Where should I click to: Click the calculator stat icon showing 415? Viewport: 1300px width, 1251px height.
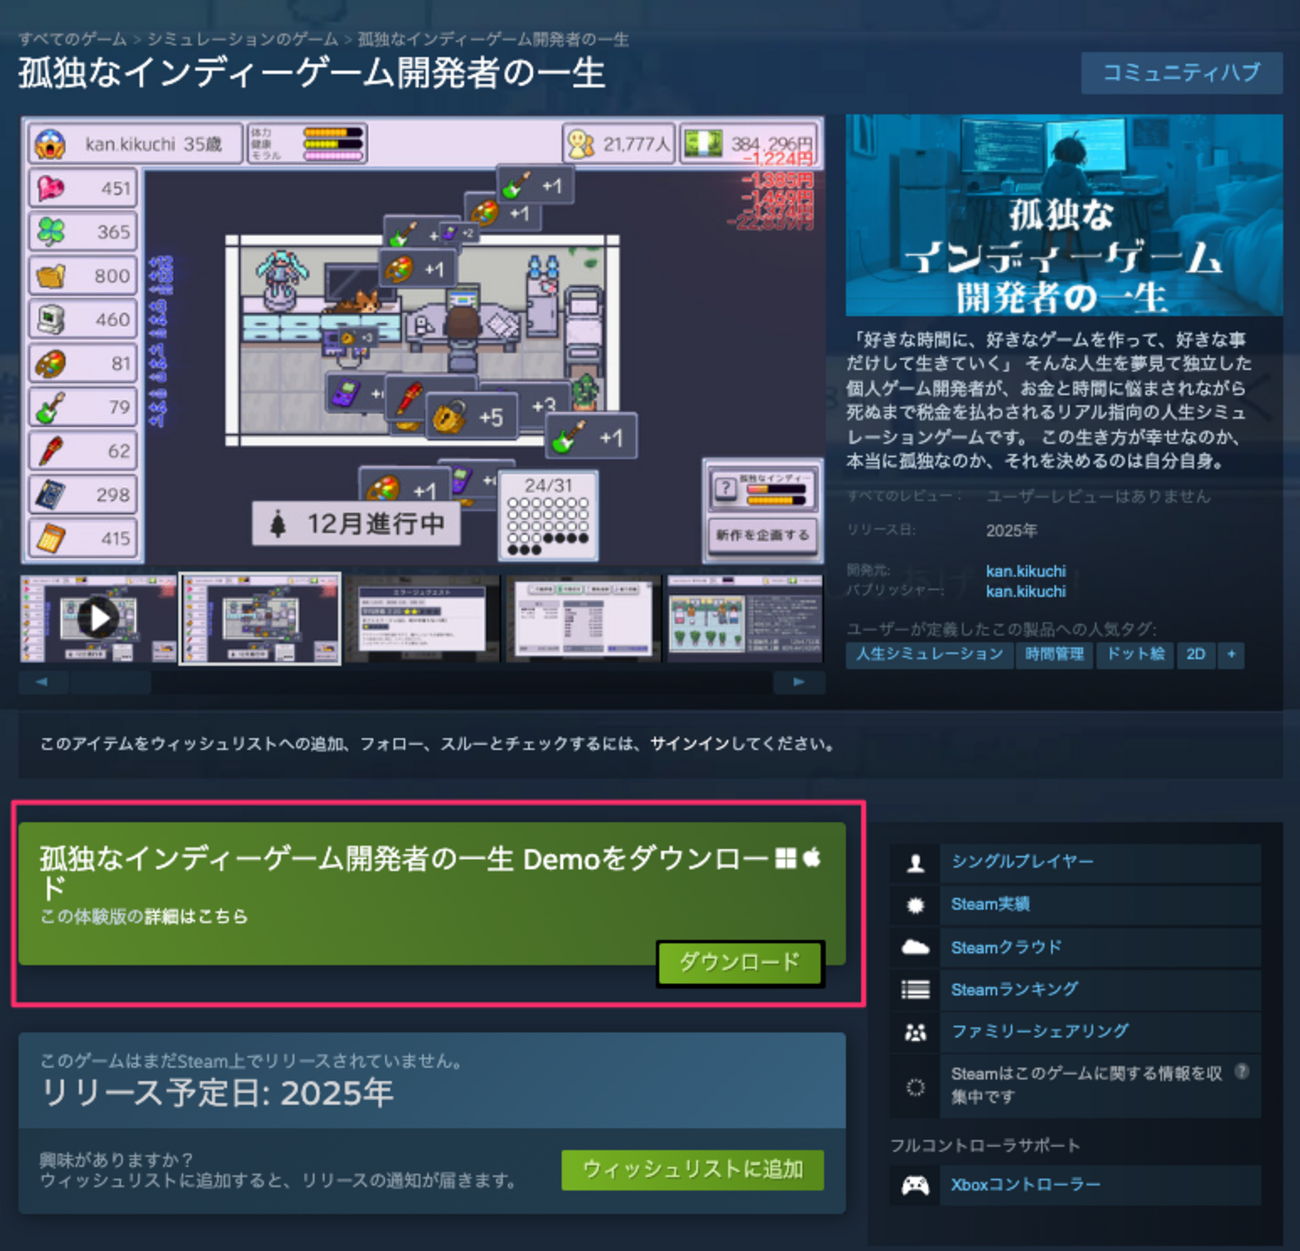(x=50, y=538)
